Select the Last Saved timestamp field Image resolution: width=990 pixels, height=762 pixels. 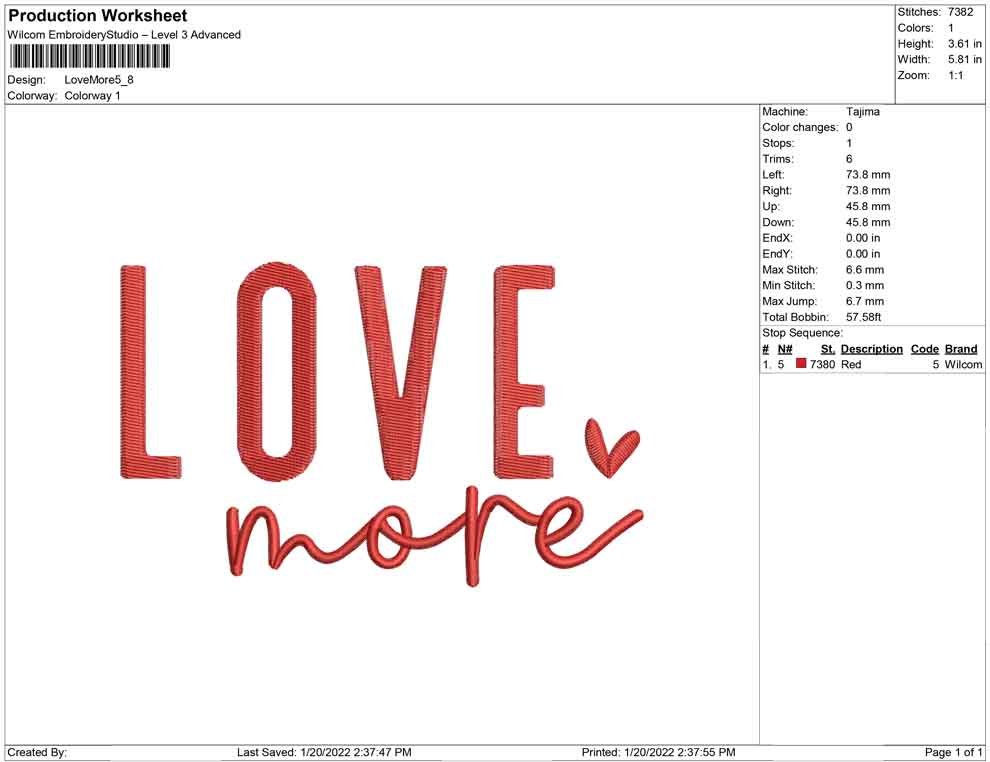[322, 752]
